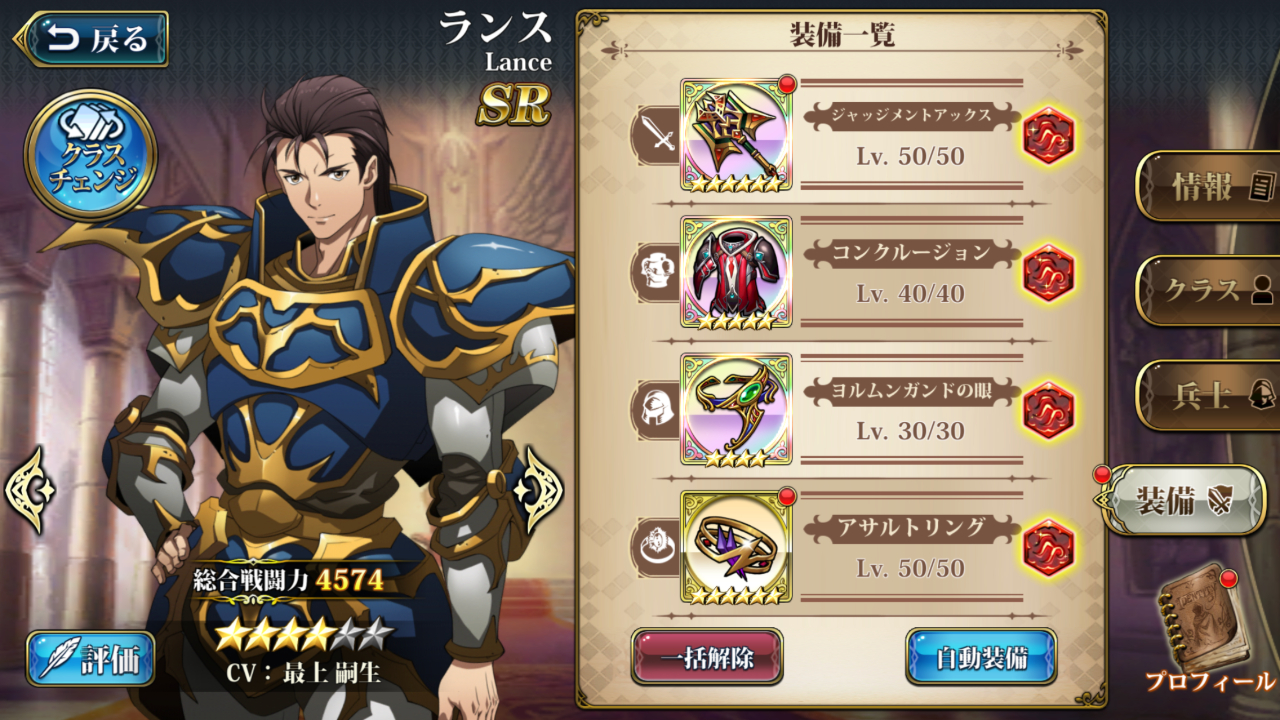Show the previous character with left arrow
The height and width of the screenshot is (720, 1280).
(30, 490)
